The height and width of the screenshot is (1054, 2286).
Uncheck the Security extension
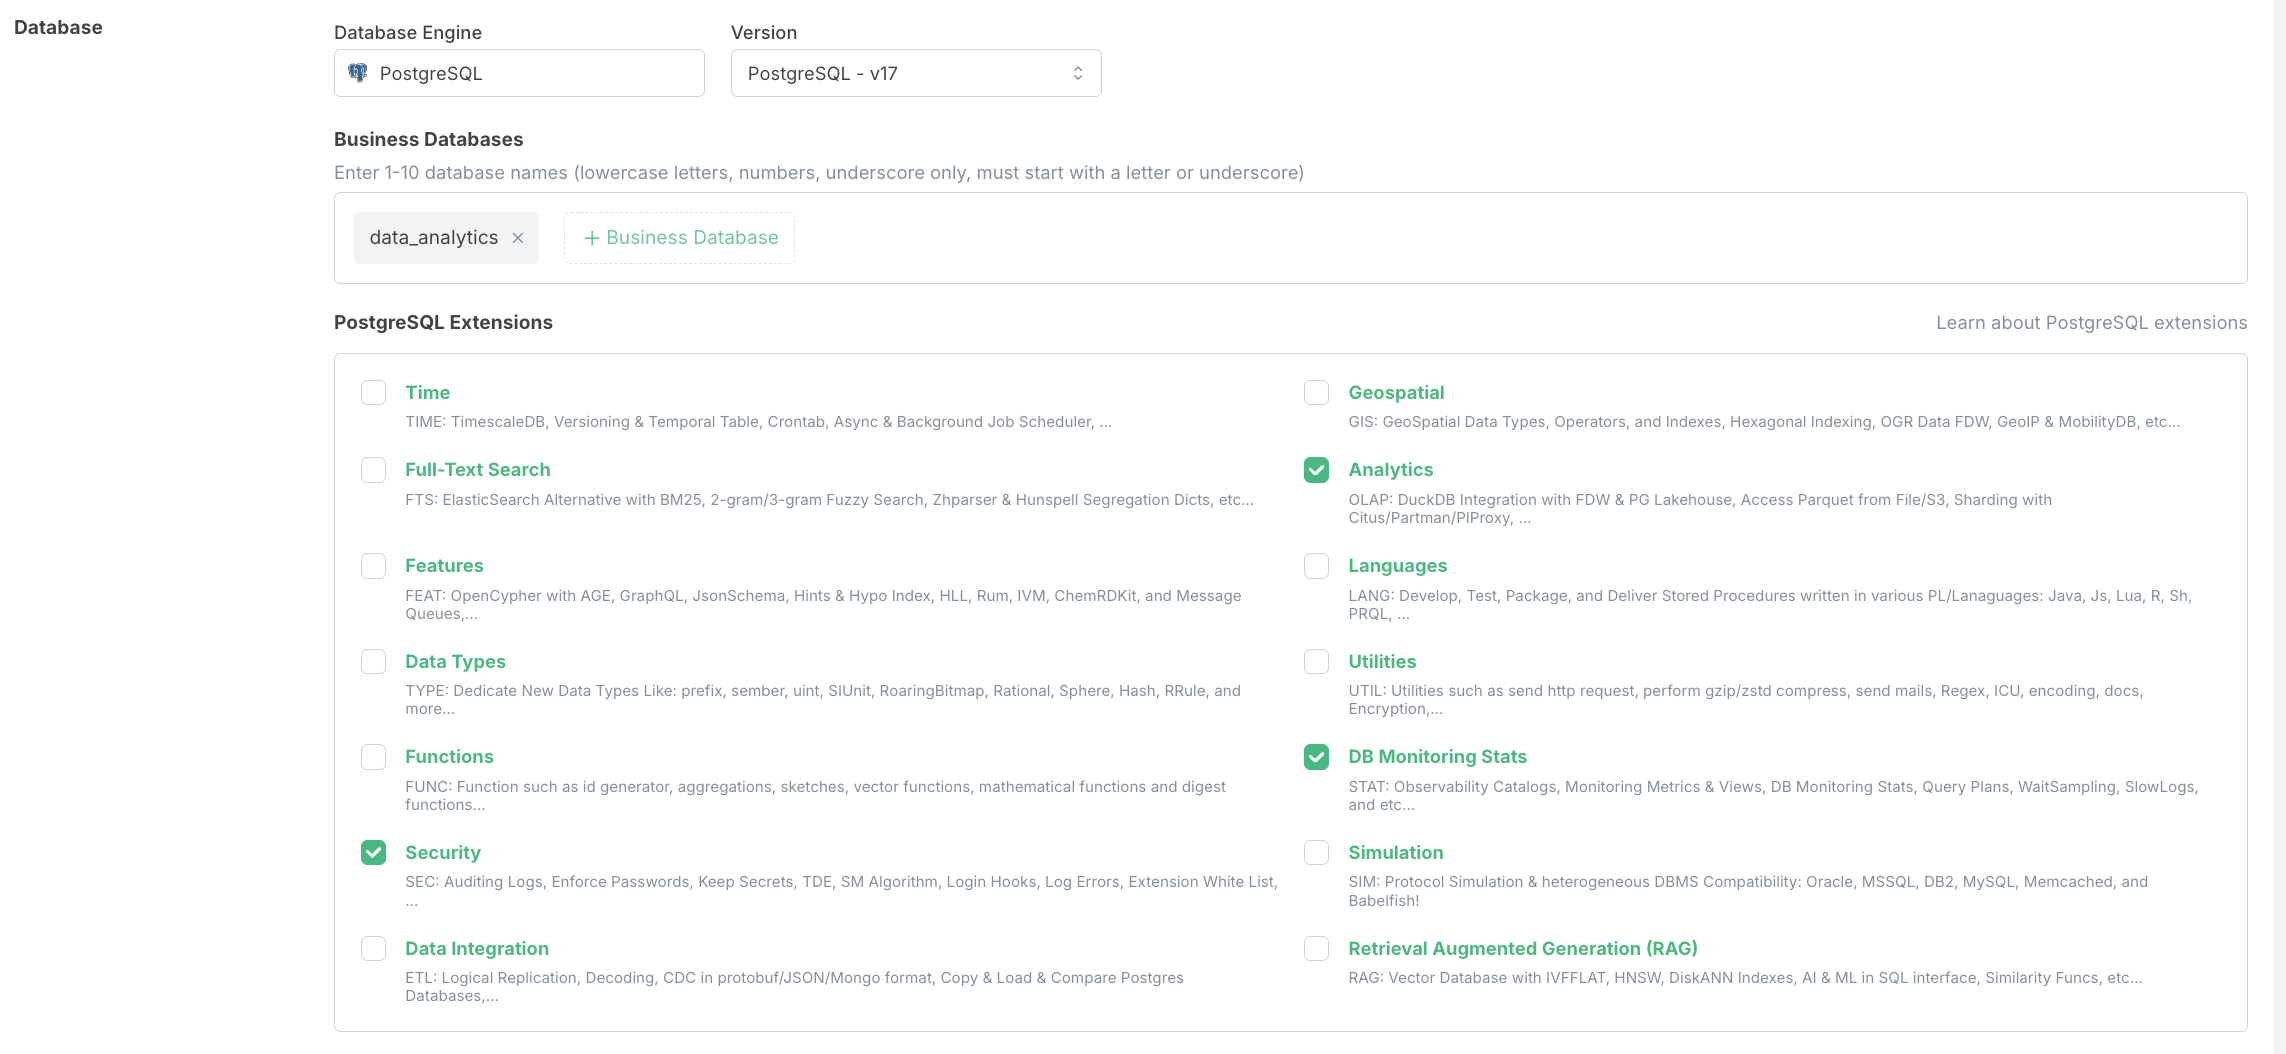pos(374,852)
